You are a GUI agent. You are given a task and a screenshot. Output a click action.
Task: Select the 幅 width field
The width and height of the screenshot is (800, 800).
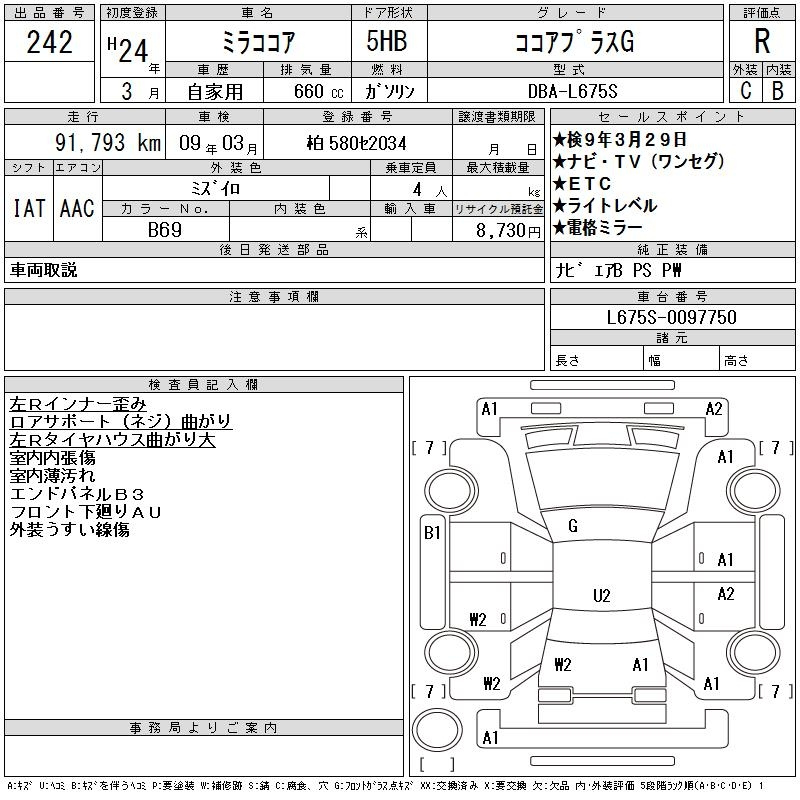click(x=681, y=360)
